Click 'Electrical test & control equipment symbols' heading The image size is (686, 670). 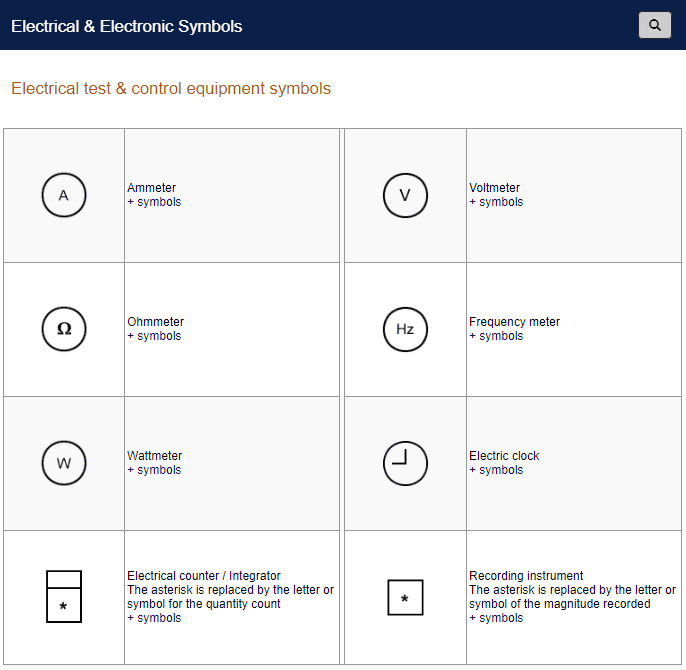pos(171,88)
